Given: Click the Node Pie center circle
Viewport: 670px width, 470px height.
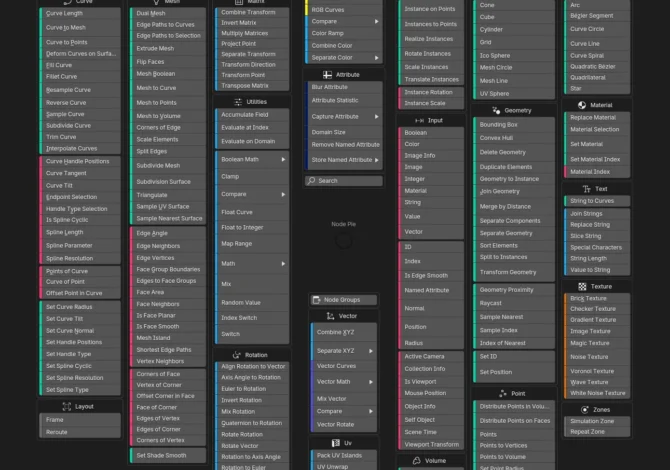Looking at the screenshot, I should coord(344,242).
